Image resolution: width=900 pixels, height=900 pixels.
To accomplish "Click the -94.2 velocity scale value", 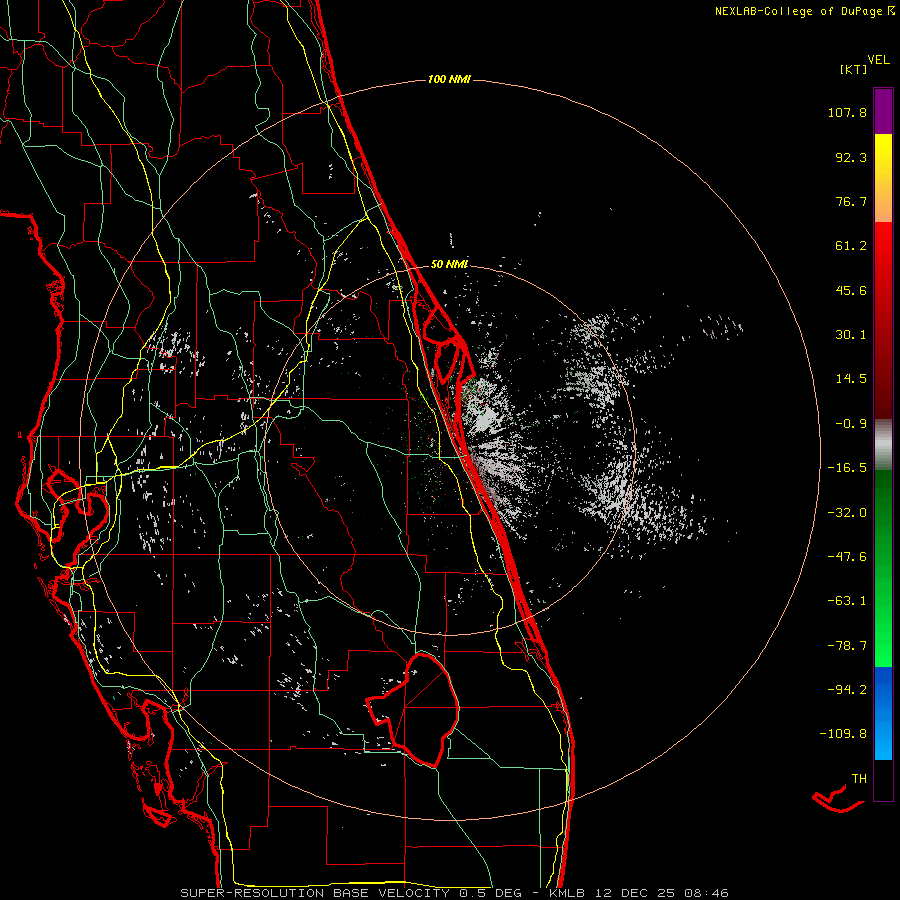I will 847,689.
